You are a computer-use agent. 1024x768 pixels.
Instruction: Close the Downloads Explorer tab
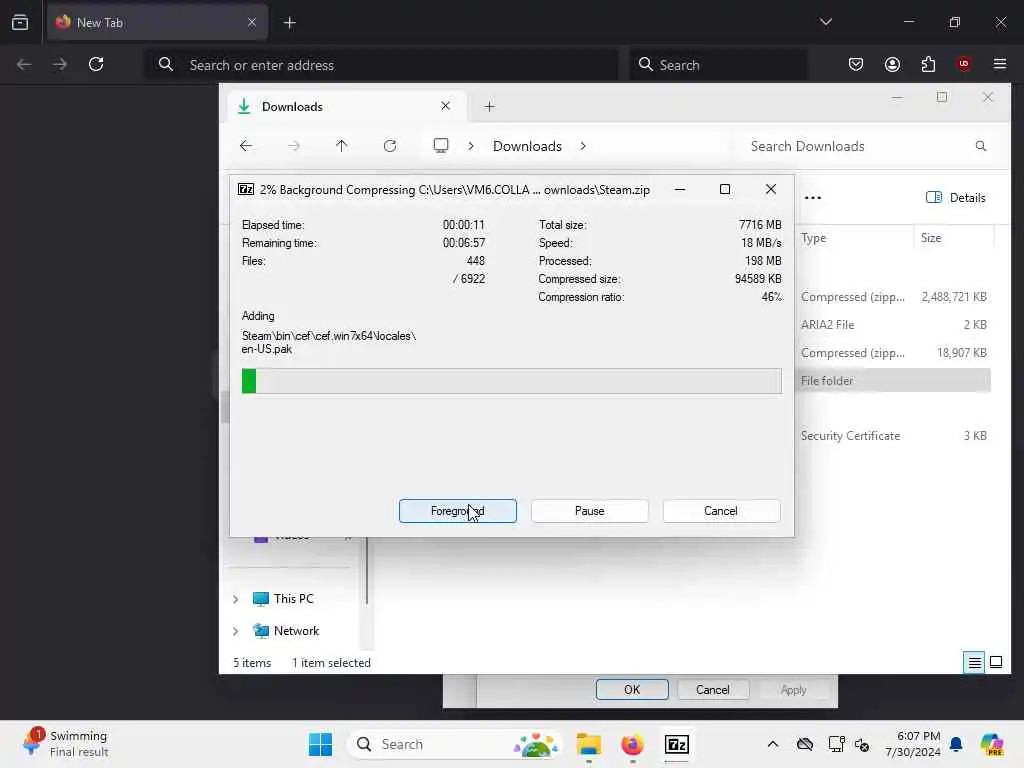pos(445,106)
